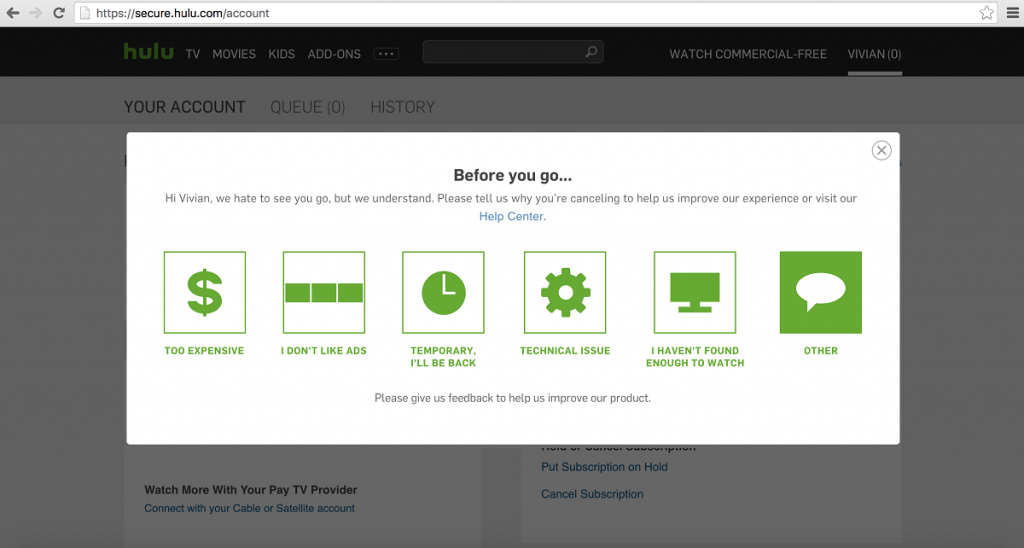
Task: Click the I Don't Like Ads label
Action: [x=324, y=351]
